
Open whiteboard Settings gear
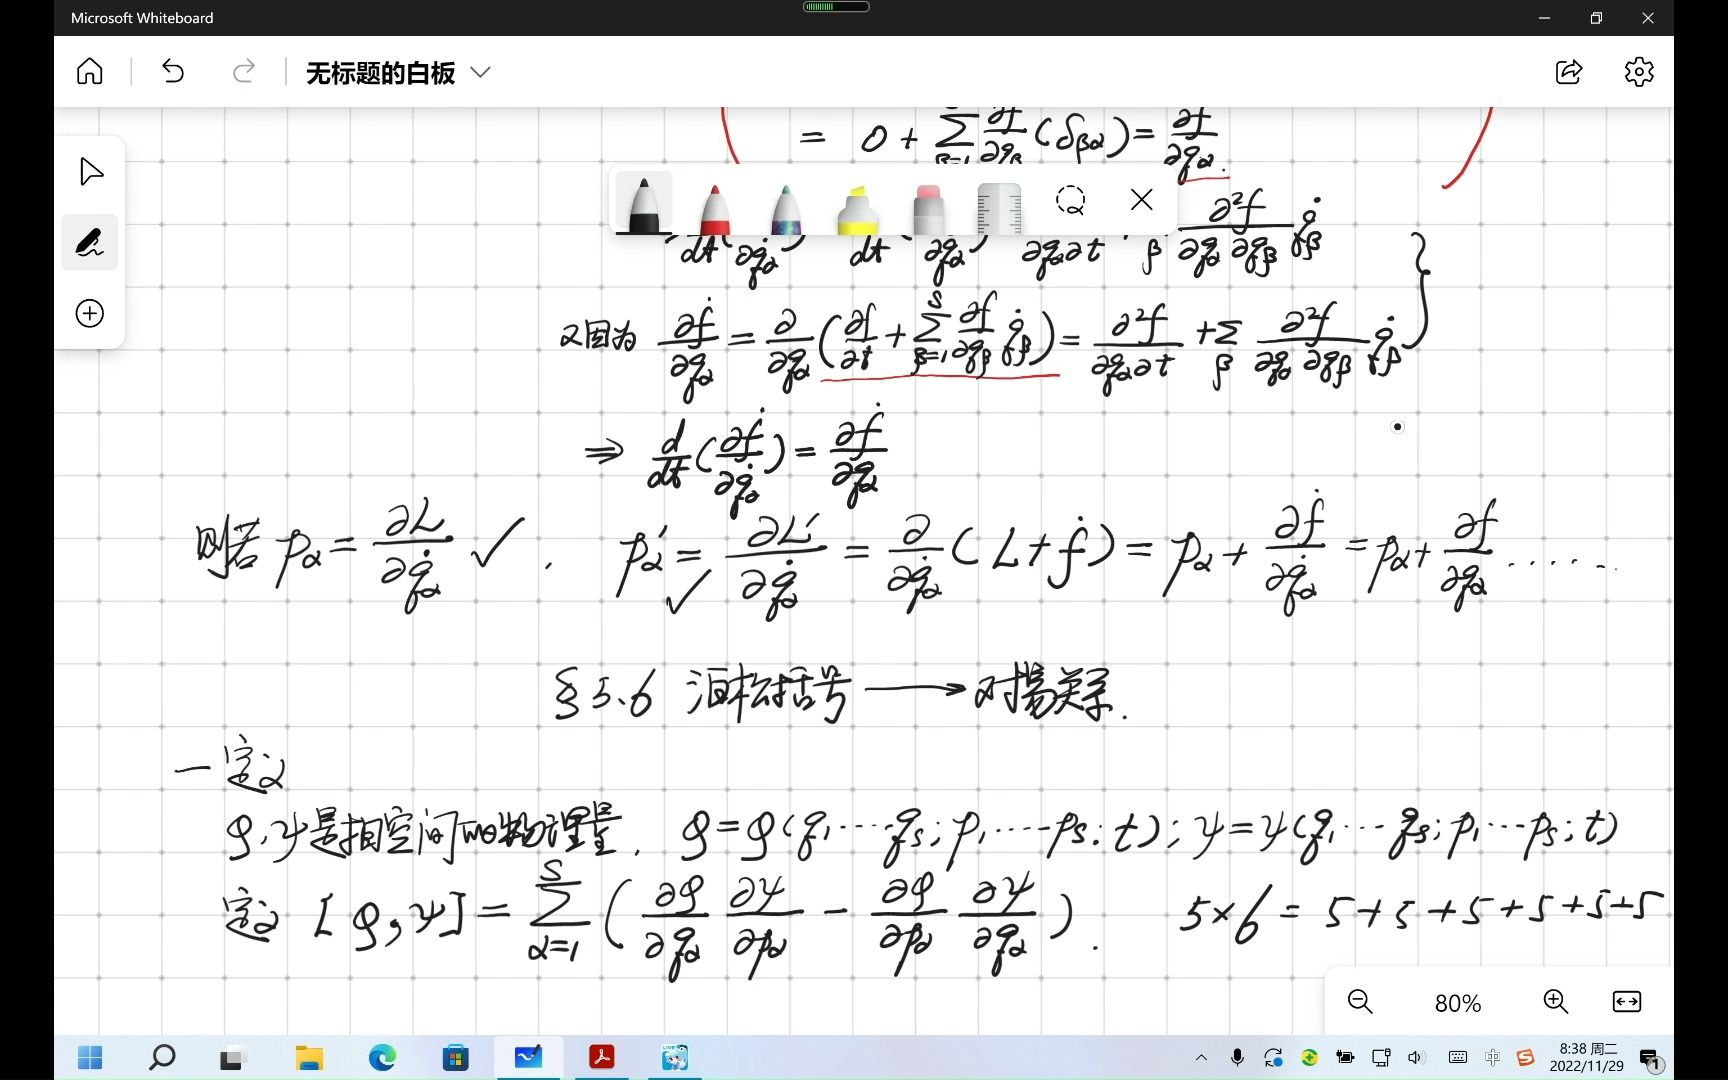point(1639,72)
